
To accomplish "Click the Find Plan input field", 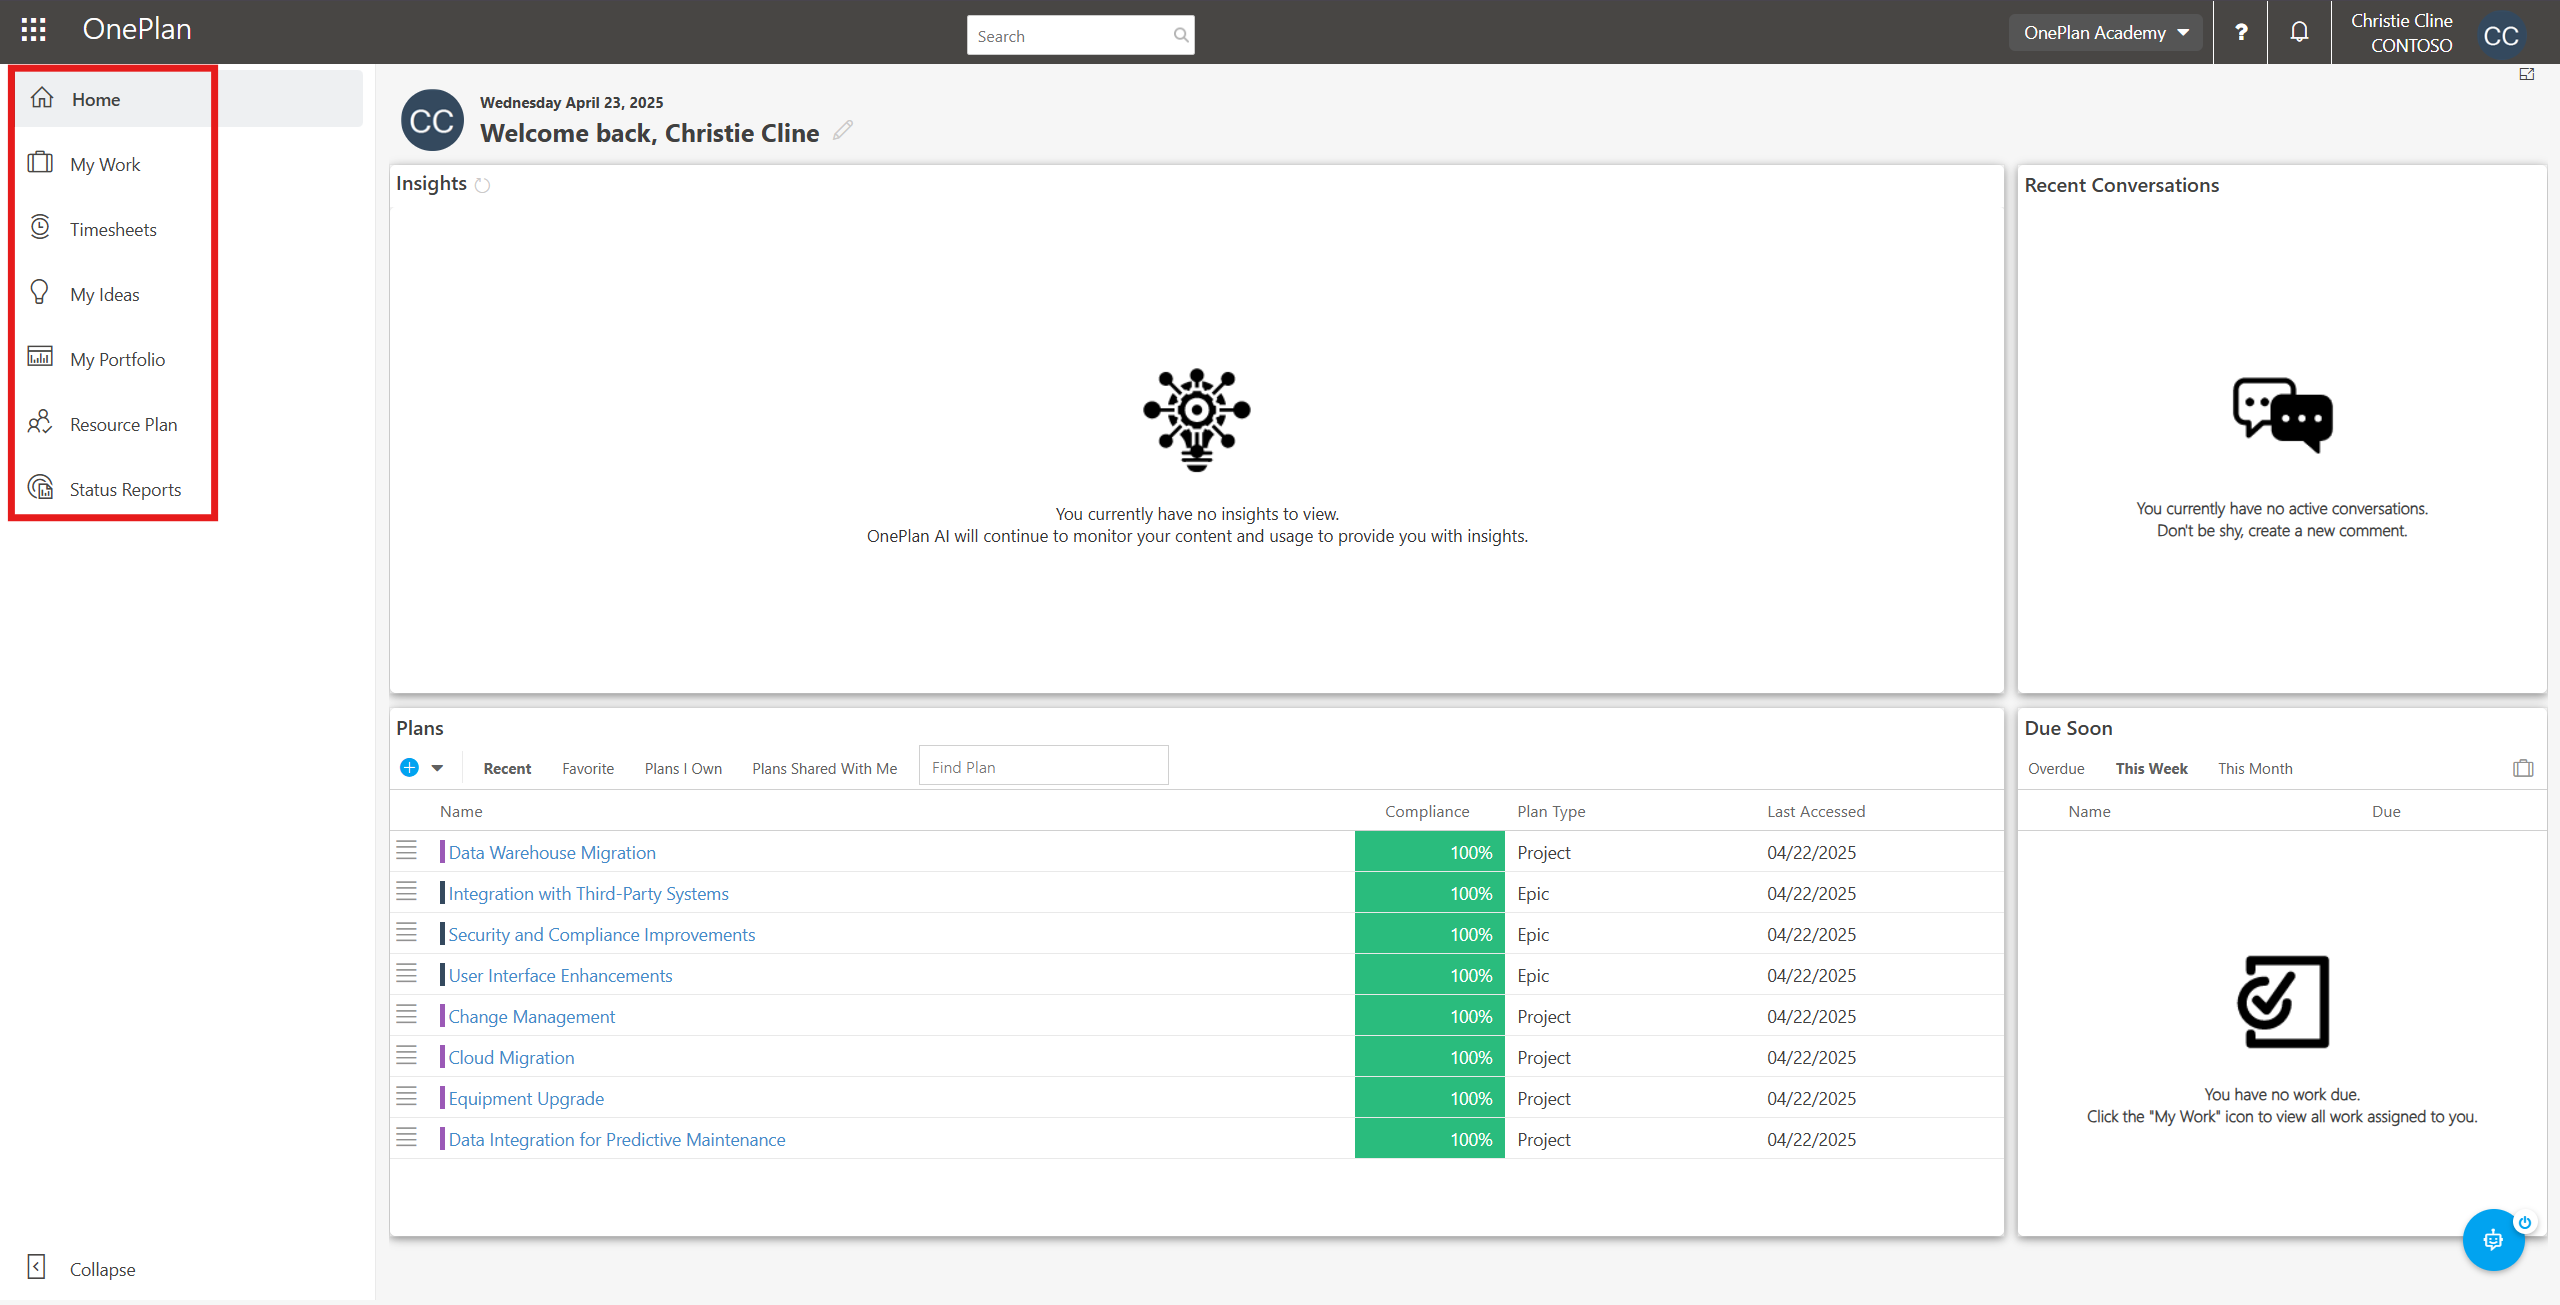I will (x=1043, y=767).
